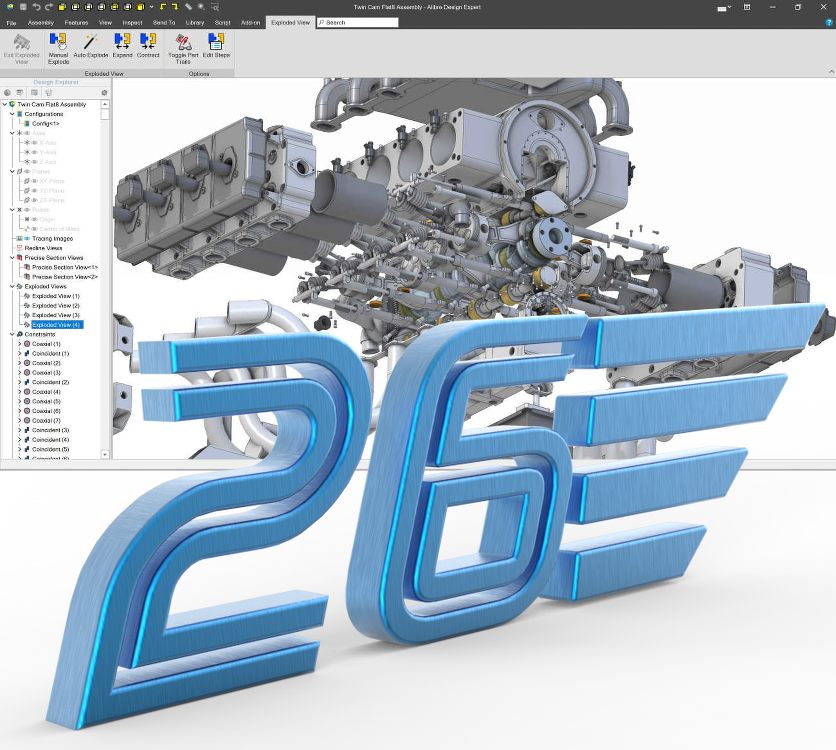Select Exploded View (2) in the tree
The width and height of the screenshot is (836, 750).
click(x=55, y=306)
